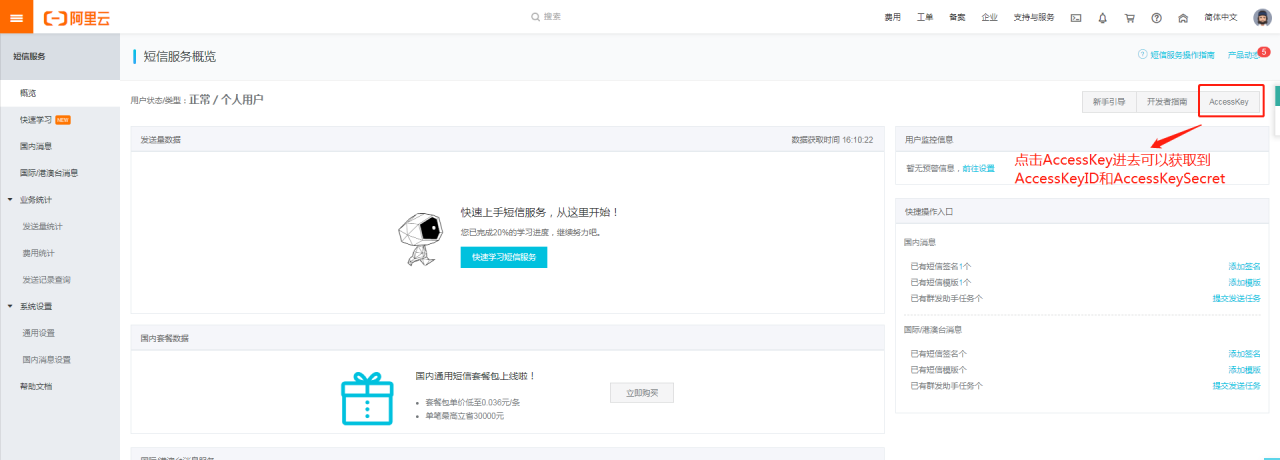Click the 数据获取时间 16:10:22 text

(832, 140)
